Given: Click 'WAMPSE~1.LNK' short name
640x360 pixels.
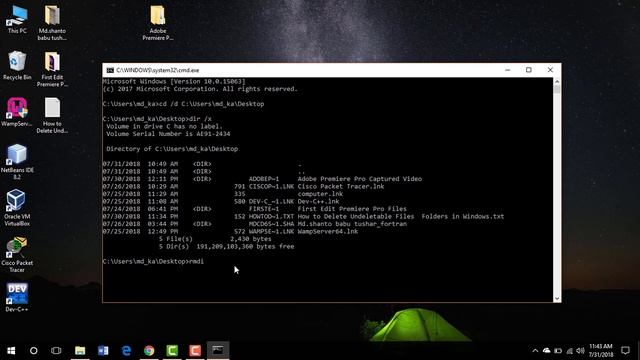Looking at the screenshot, I should point(271,231).
